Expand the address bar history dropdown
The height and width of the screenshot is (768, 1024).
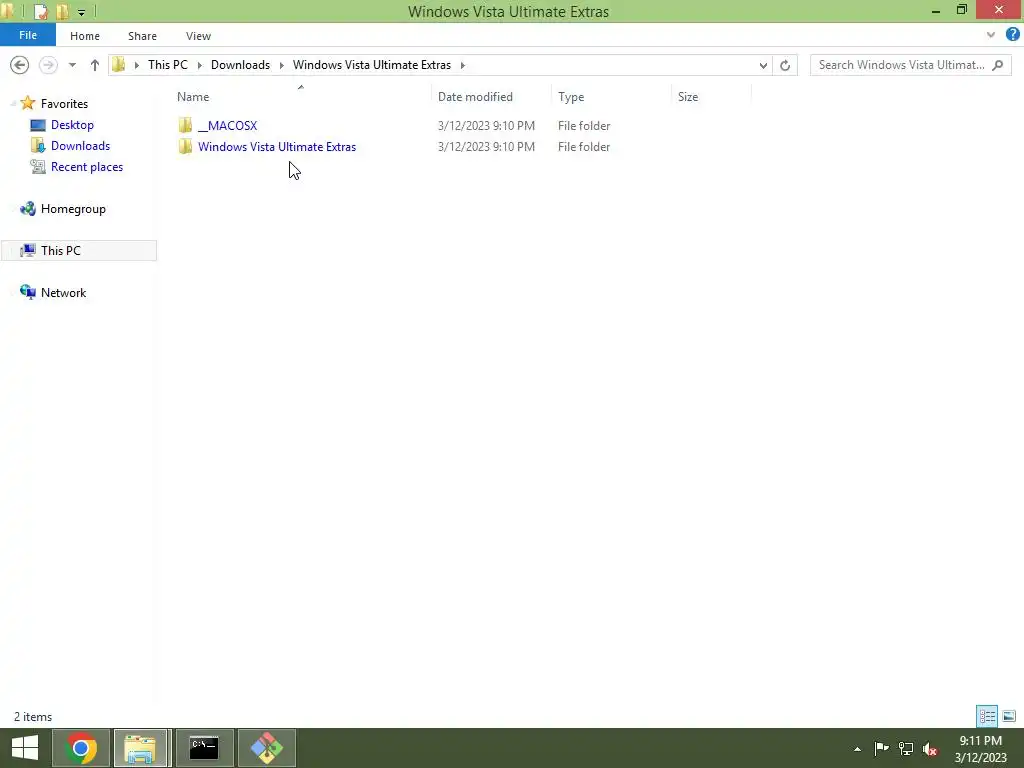point(763,65)
